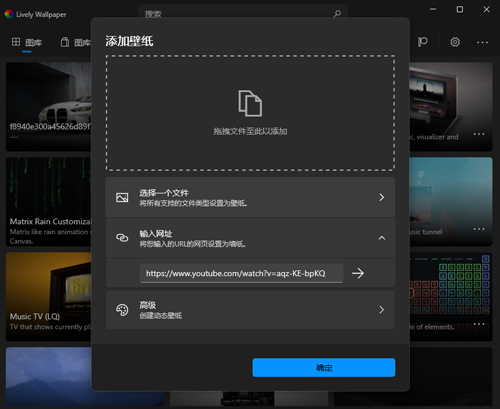Click the link icon beside 输入网址
The width and height of the screenshot is (500, 409).
click(122, 238)
